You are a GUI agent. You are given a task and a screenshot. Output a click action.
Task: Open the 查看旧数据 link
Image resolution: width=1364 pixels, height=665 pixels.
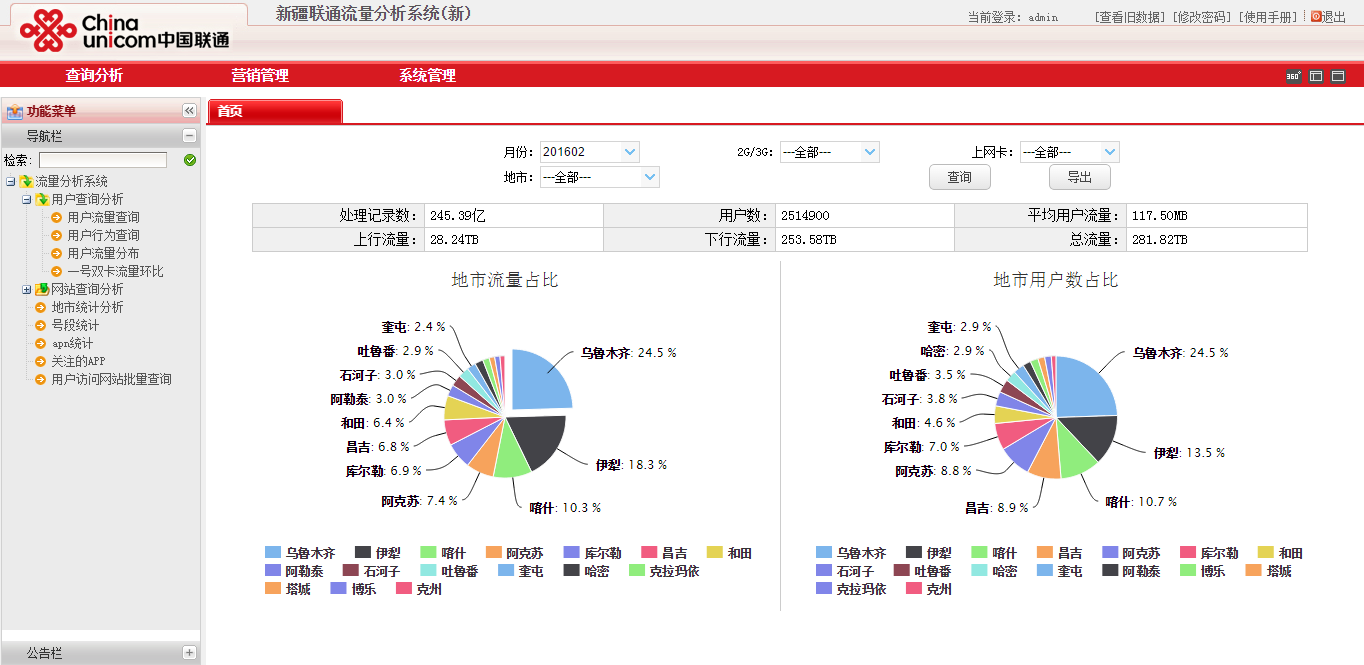tap(1131, 17)
